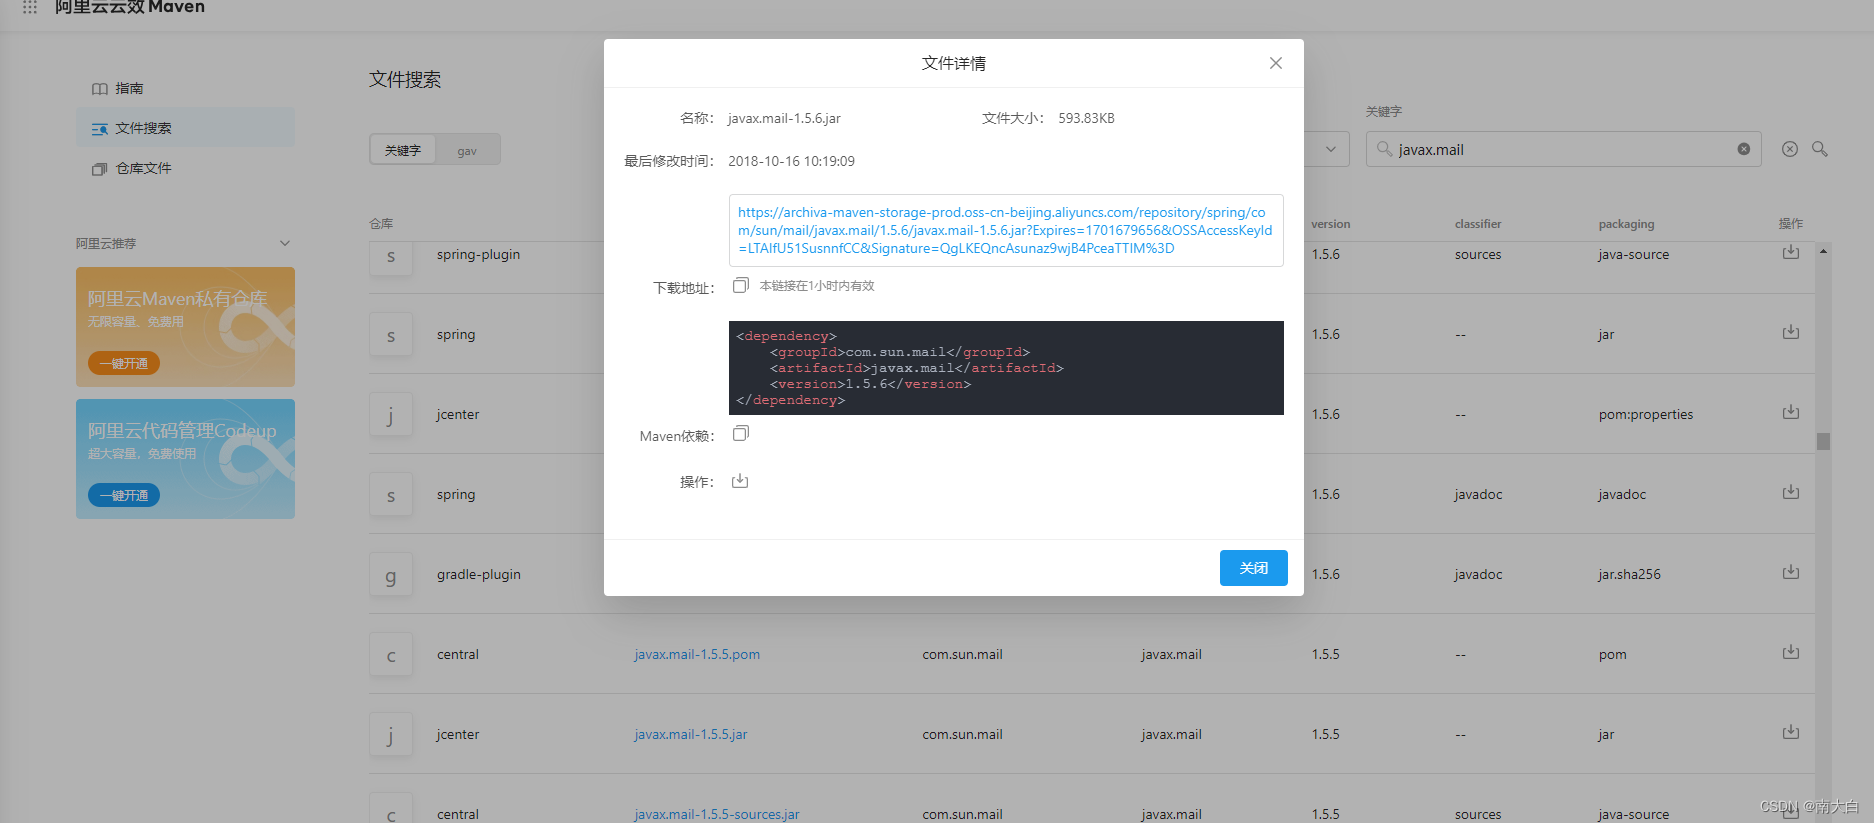Click the 'g' avatar of gradle-plugin row
1874x823 pixels.
pyautogui.click(x=391, y=575)
